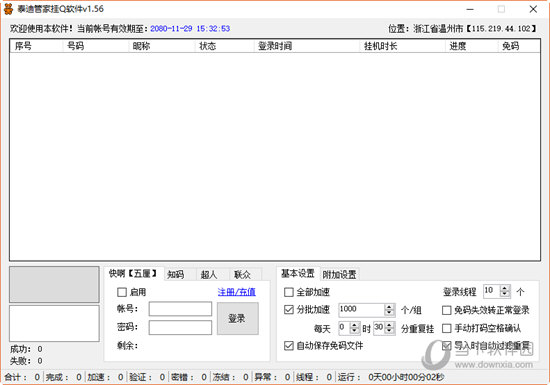Click the IP address 115.219.44.102 text

[x=501, y=29]
